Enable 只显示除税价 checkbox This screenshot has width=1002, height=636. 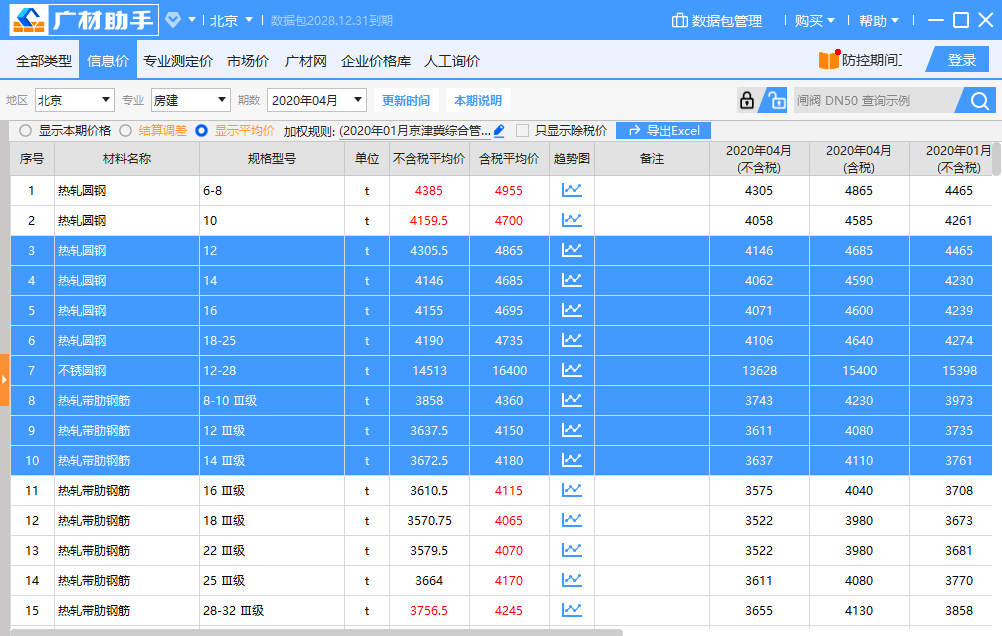(522, 130)
